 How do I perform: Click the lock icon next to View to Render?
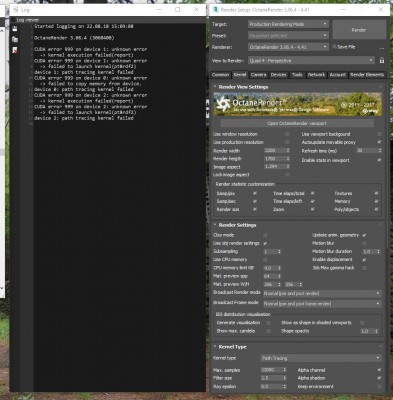tap(382, 60)
